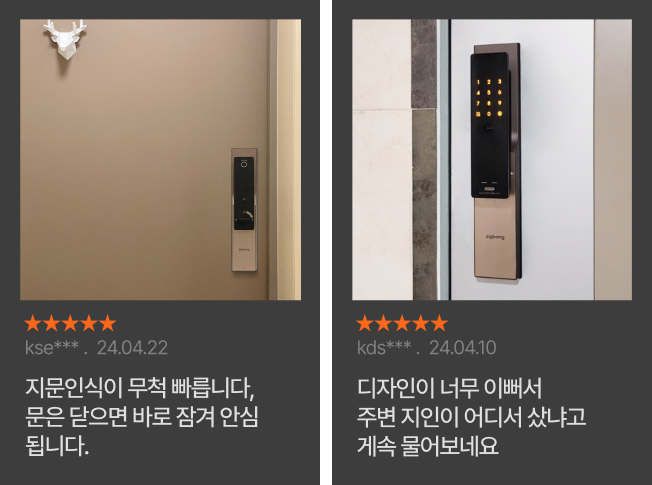This screenshot has width=652, height=485.
Task: Select reviewer name kse***
Action: [x=52, y=348]
